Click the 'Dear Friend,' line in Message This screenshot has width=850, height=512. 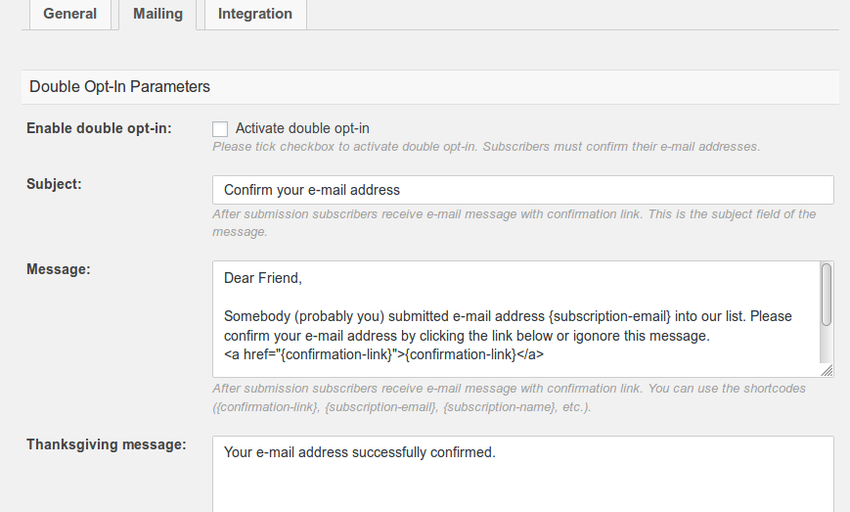tap(263, 278)
